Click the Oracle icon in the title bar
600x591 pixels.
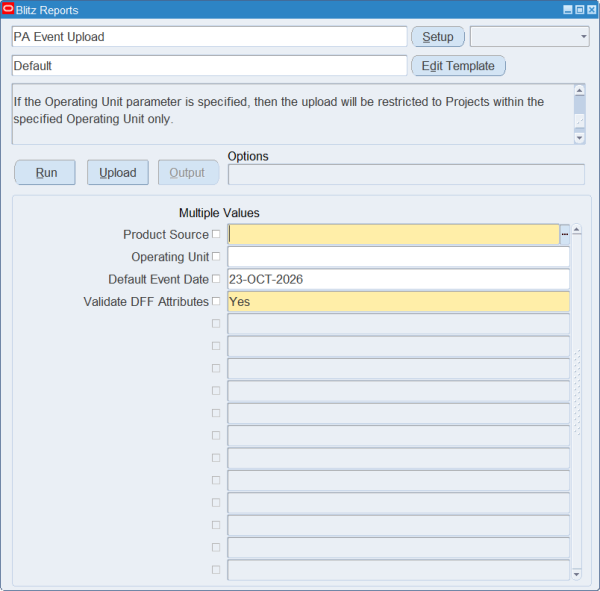point(8,8)
